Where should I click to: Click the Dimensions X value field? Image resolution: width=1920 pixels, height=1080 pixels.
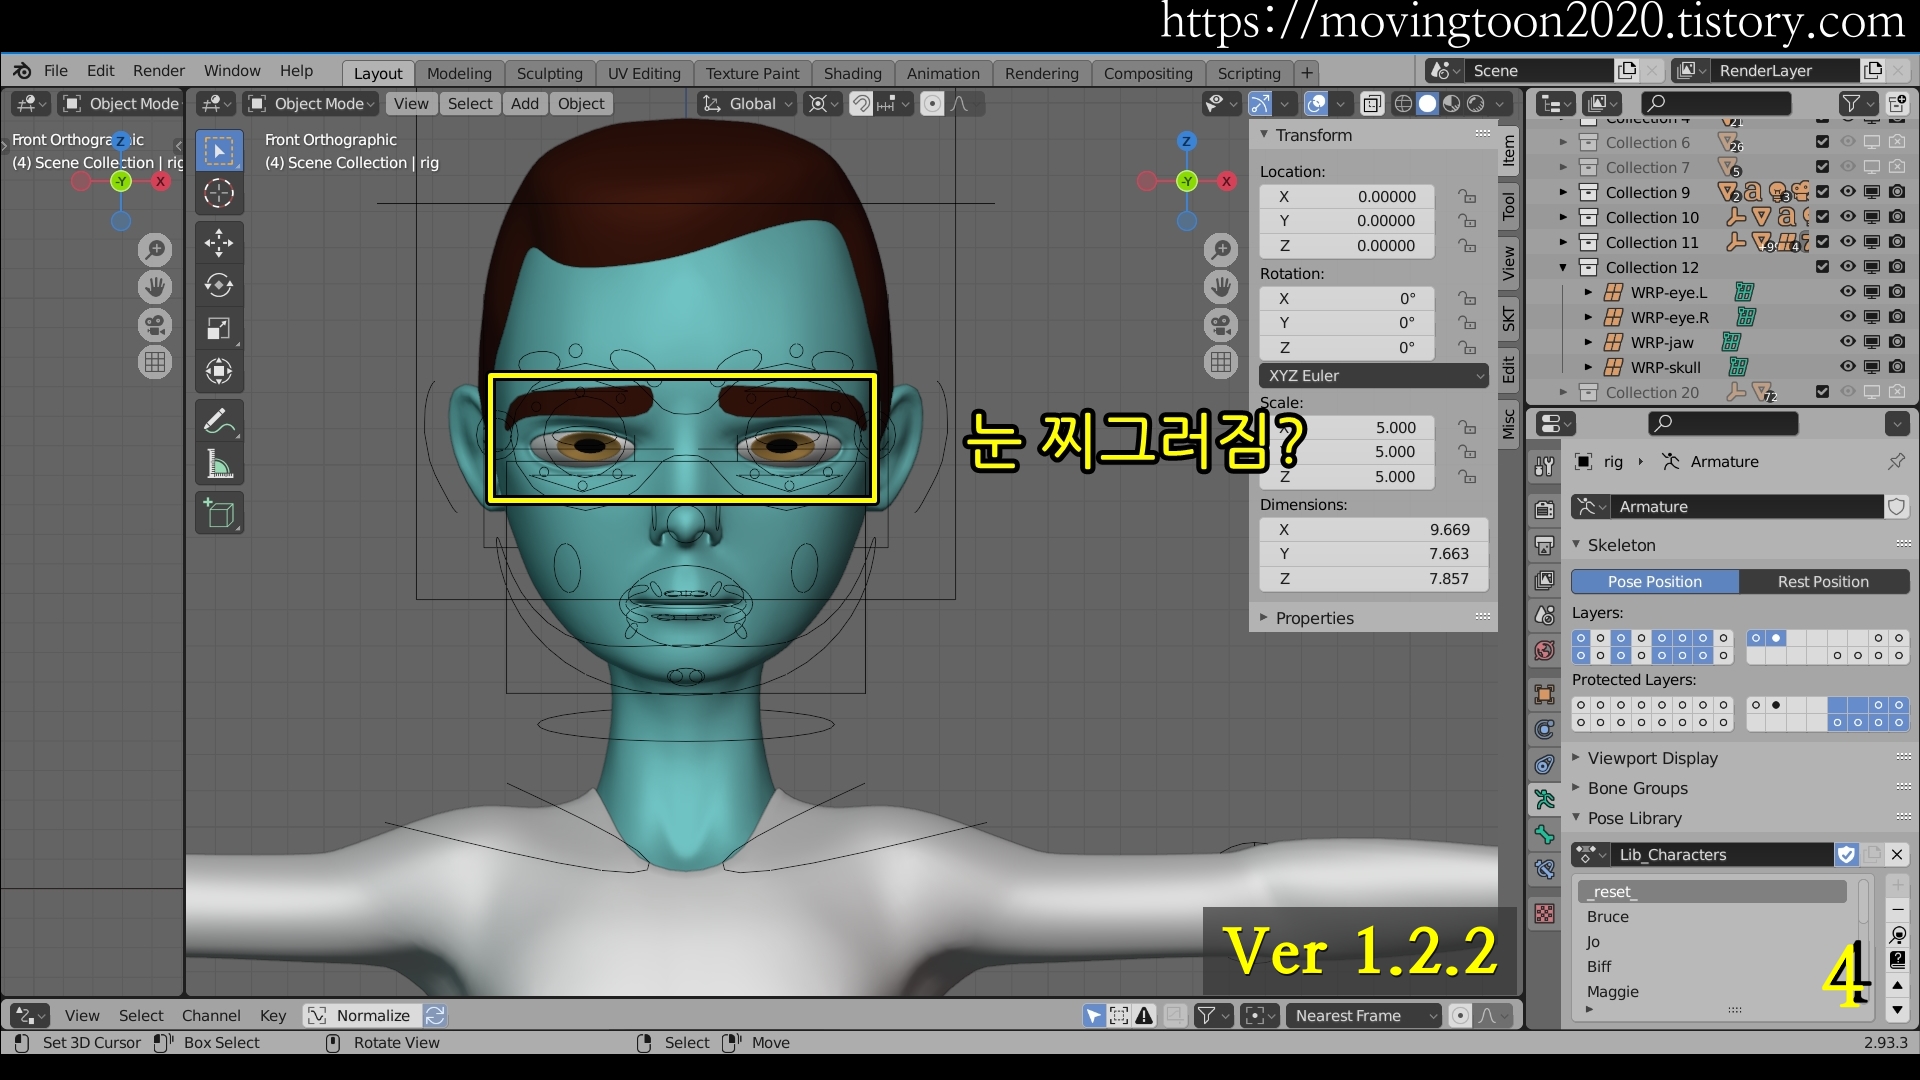pyautogui.click(x=1374, y=530)
